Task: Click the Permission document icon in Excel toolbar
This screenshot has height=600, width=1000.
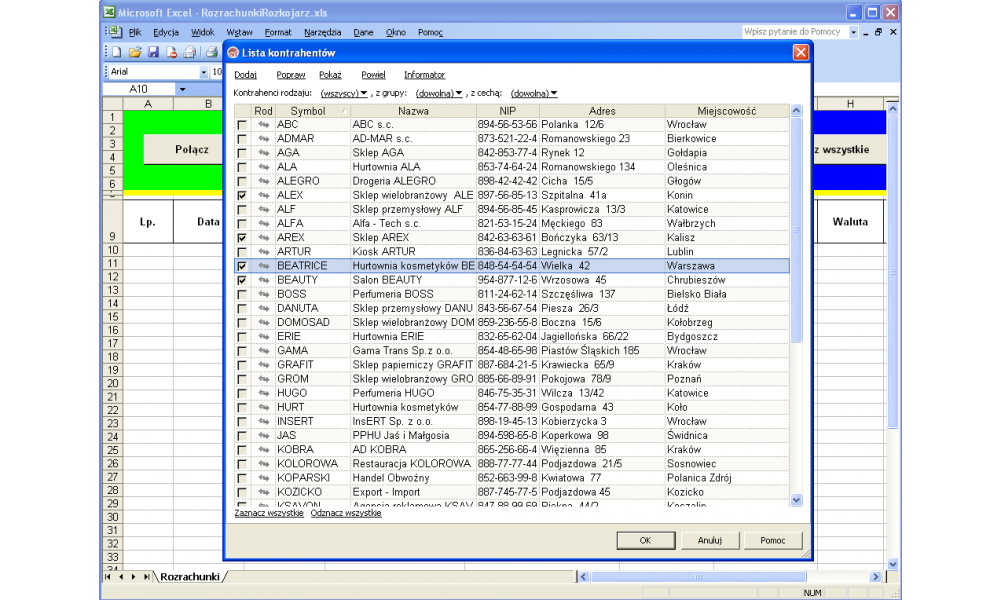Action: pyautogui.click(x=172, y=52)
